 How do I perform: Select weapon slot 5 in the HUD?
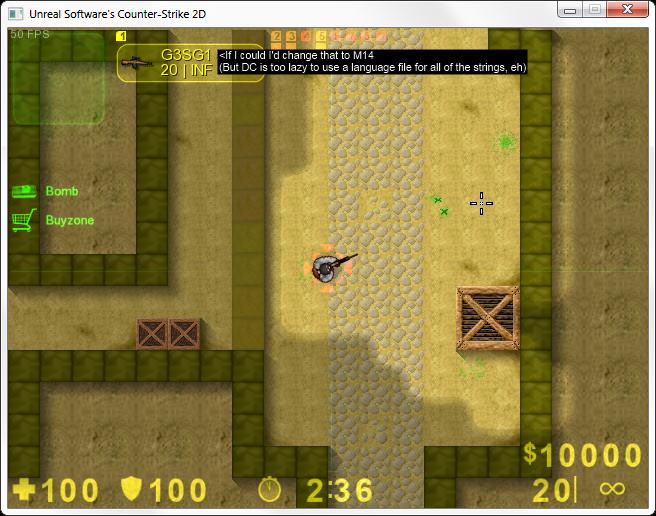tap(321, 36)
